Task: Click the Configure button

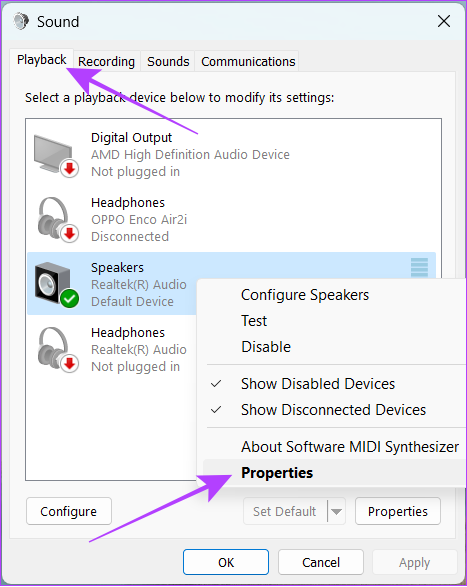Action: pyautogui.click(x=69, y=511)
